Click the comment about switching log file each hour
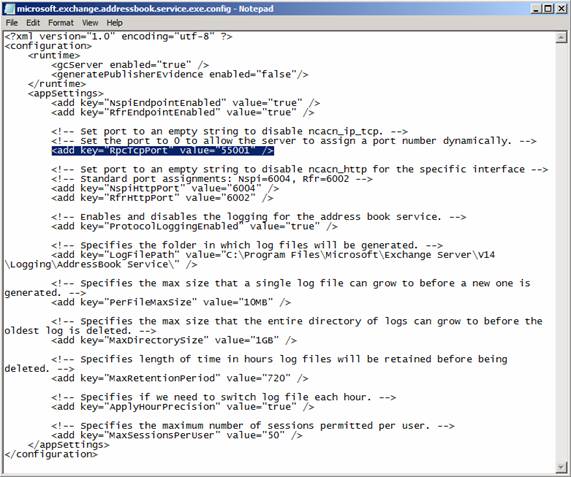Screen dimensions: 571x477 (x=224, y=397)
